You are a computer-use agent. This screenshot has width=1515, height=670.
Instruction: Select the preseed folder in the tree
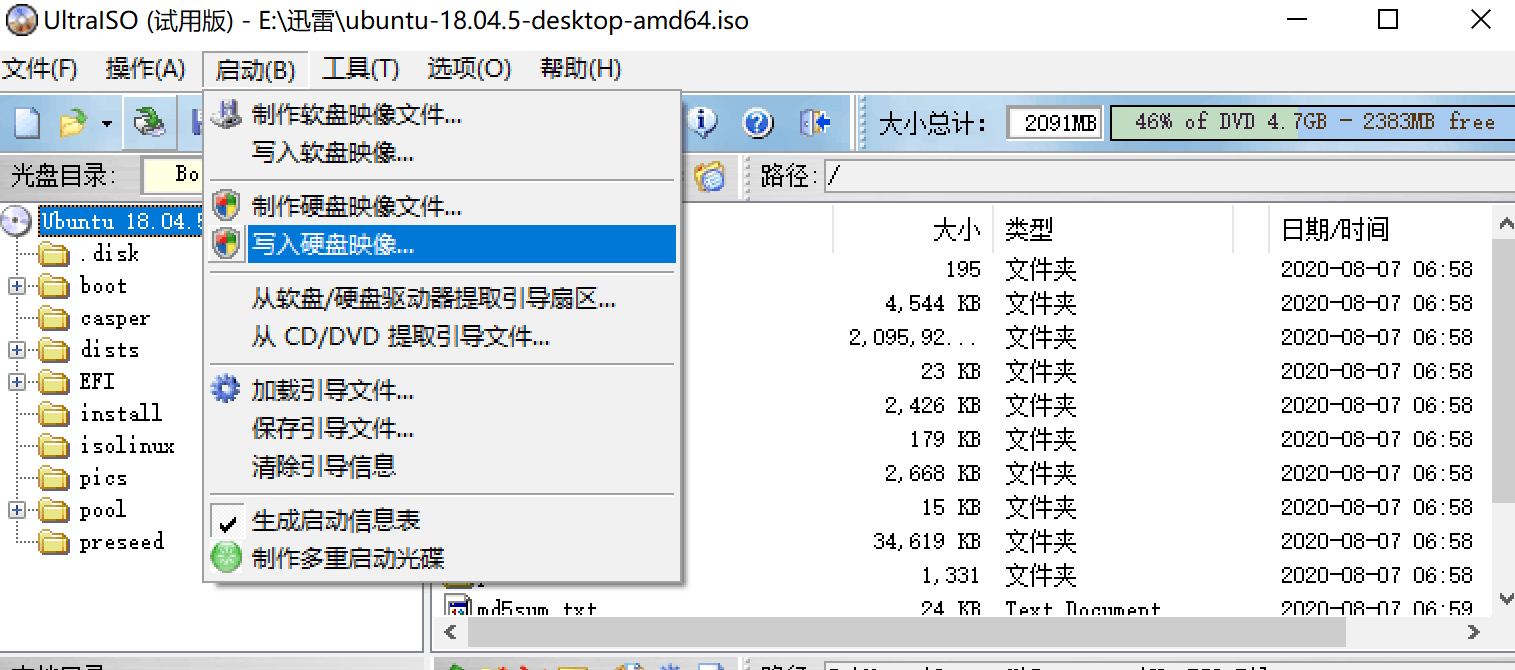click(121, 542)
